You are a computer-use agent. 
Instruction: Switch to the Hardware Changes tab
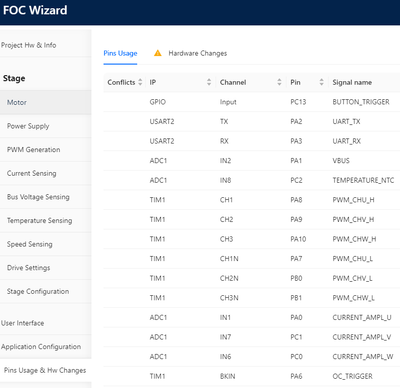pyautogui.click(x=197, y=53)
